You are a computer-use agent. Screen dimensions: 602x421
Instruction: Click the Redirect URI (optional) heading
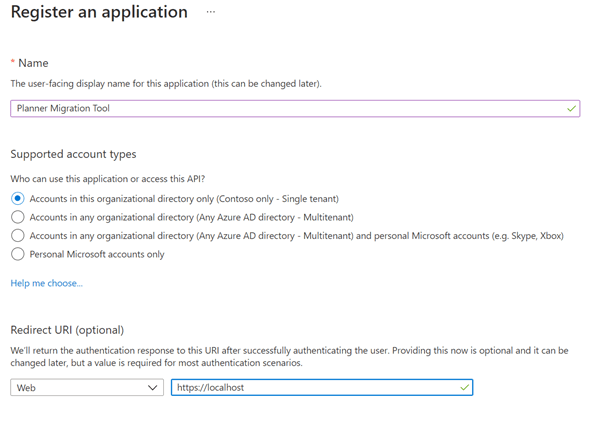click(66, 329)
